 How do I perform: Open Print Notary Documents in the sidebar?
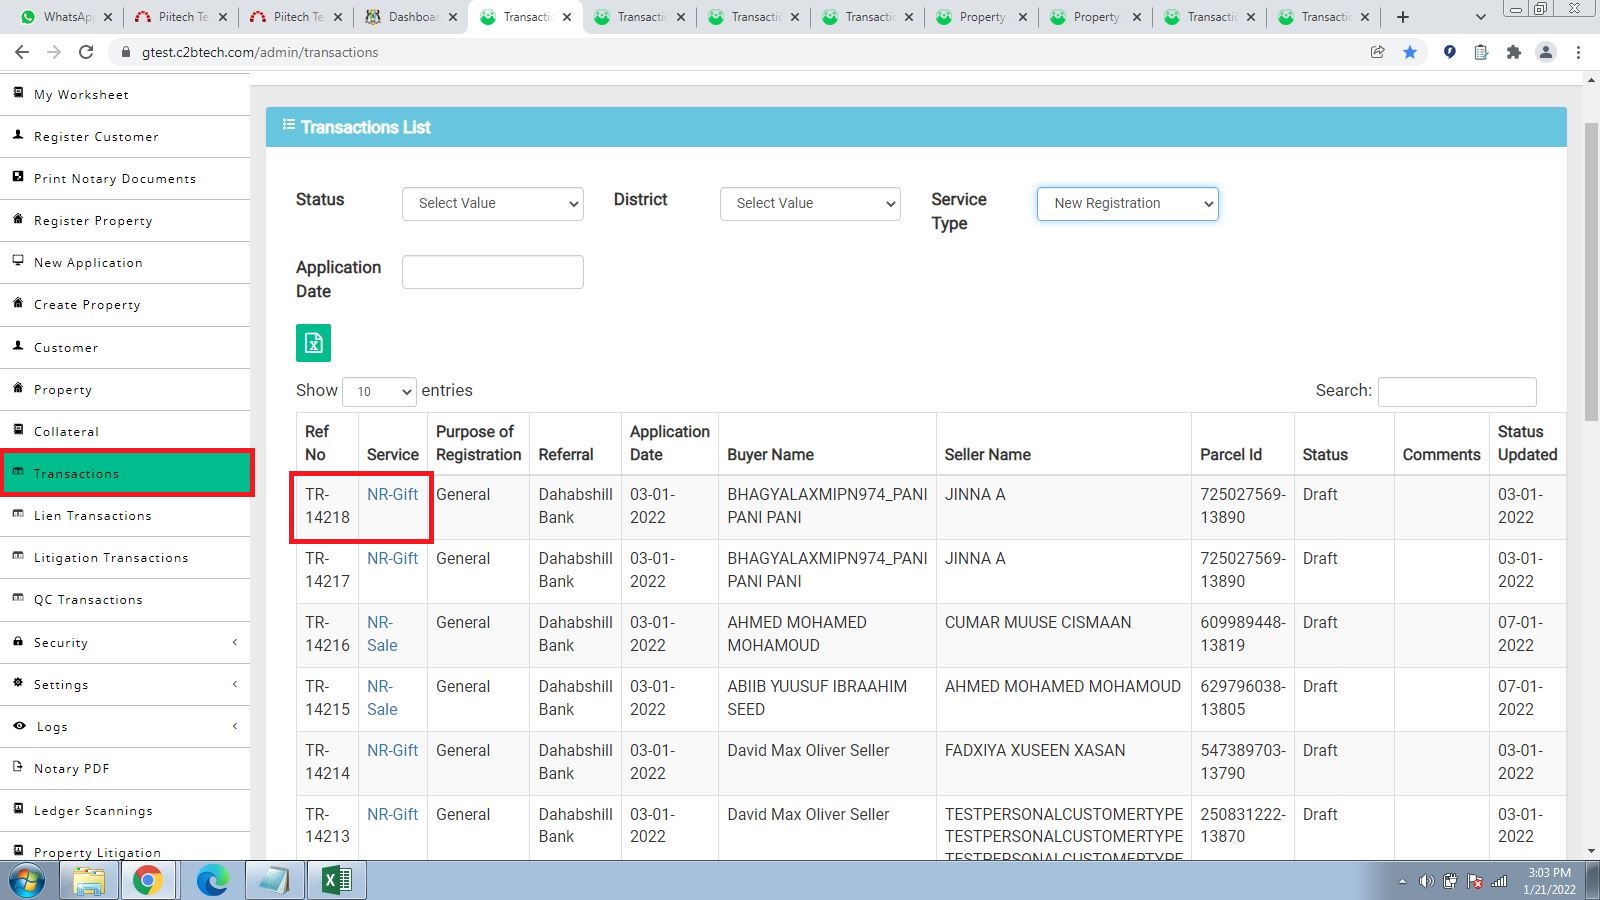coord(125,178)
